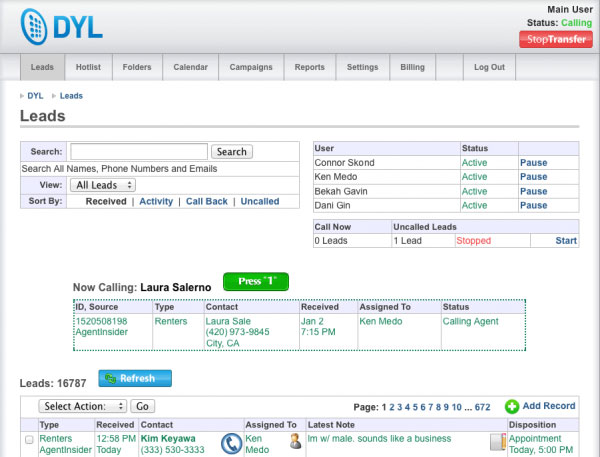
Task: Sort leads by Activity
Action: 156,202
